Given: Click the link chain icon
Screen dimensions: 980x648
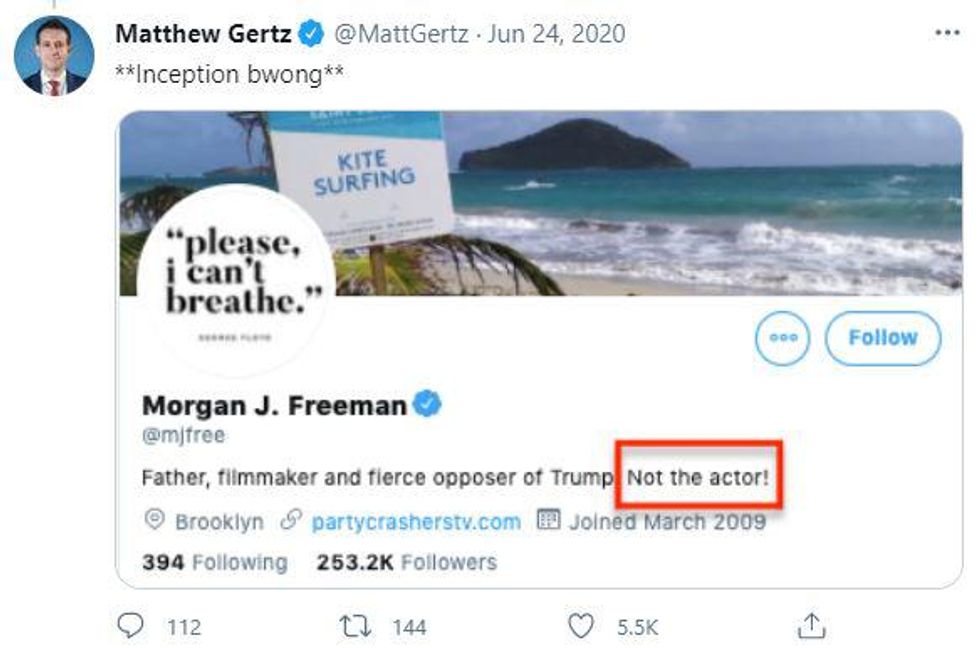Looking at the screenshot, I should click(291, 521).
